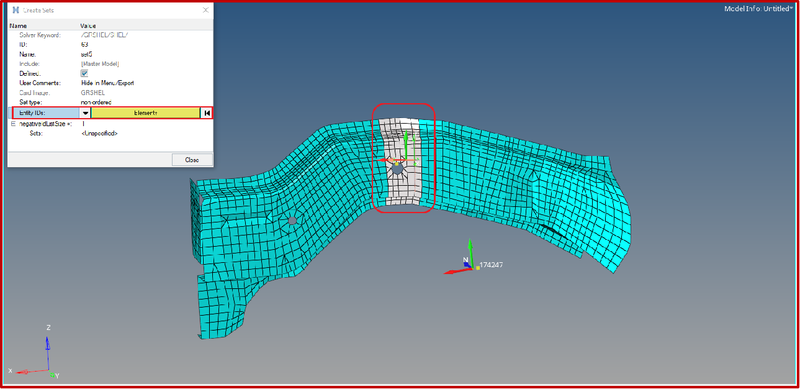Toggle the Defined checkbox
800x389 pixels.
point(85,74)
